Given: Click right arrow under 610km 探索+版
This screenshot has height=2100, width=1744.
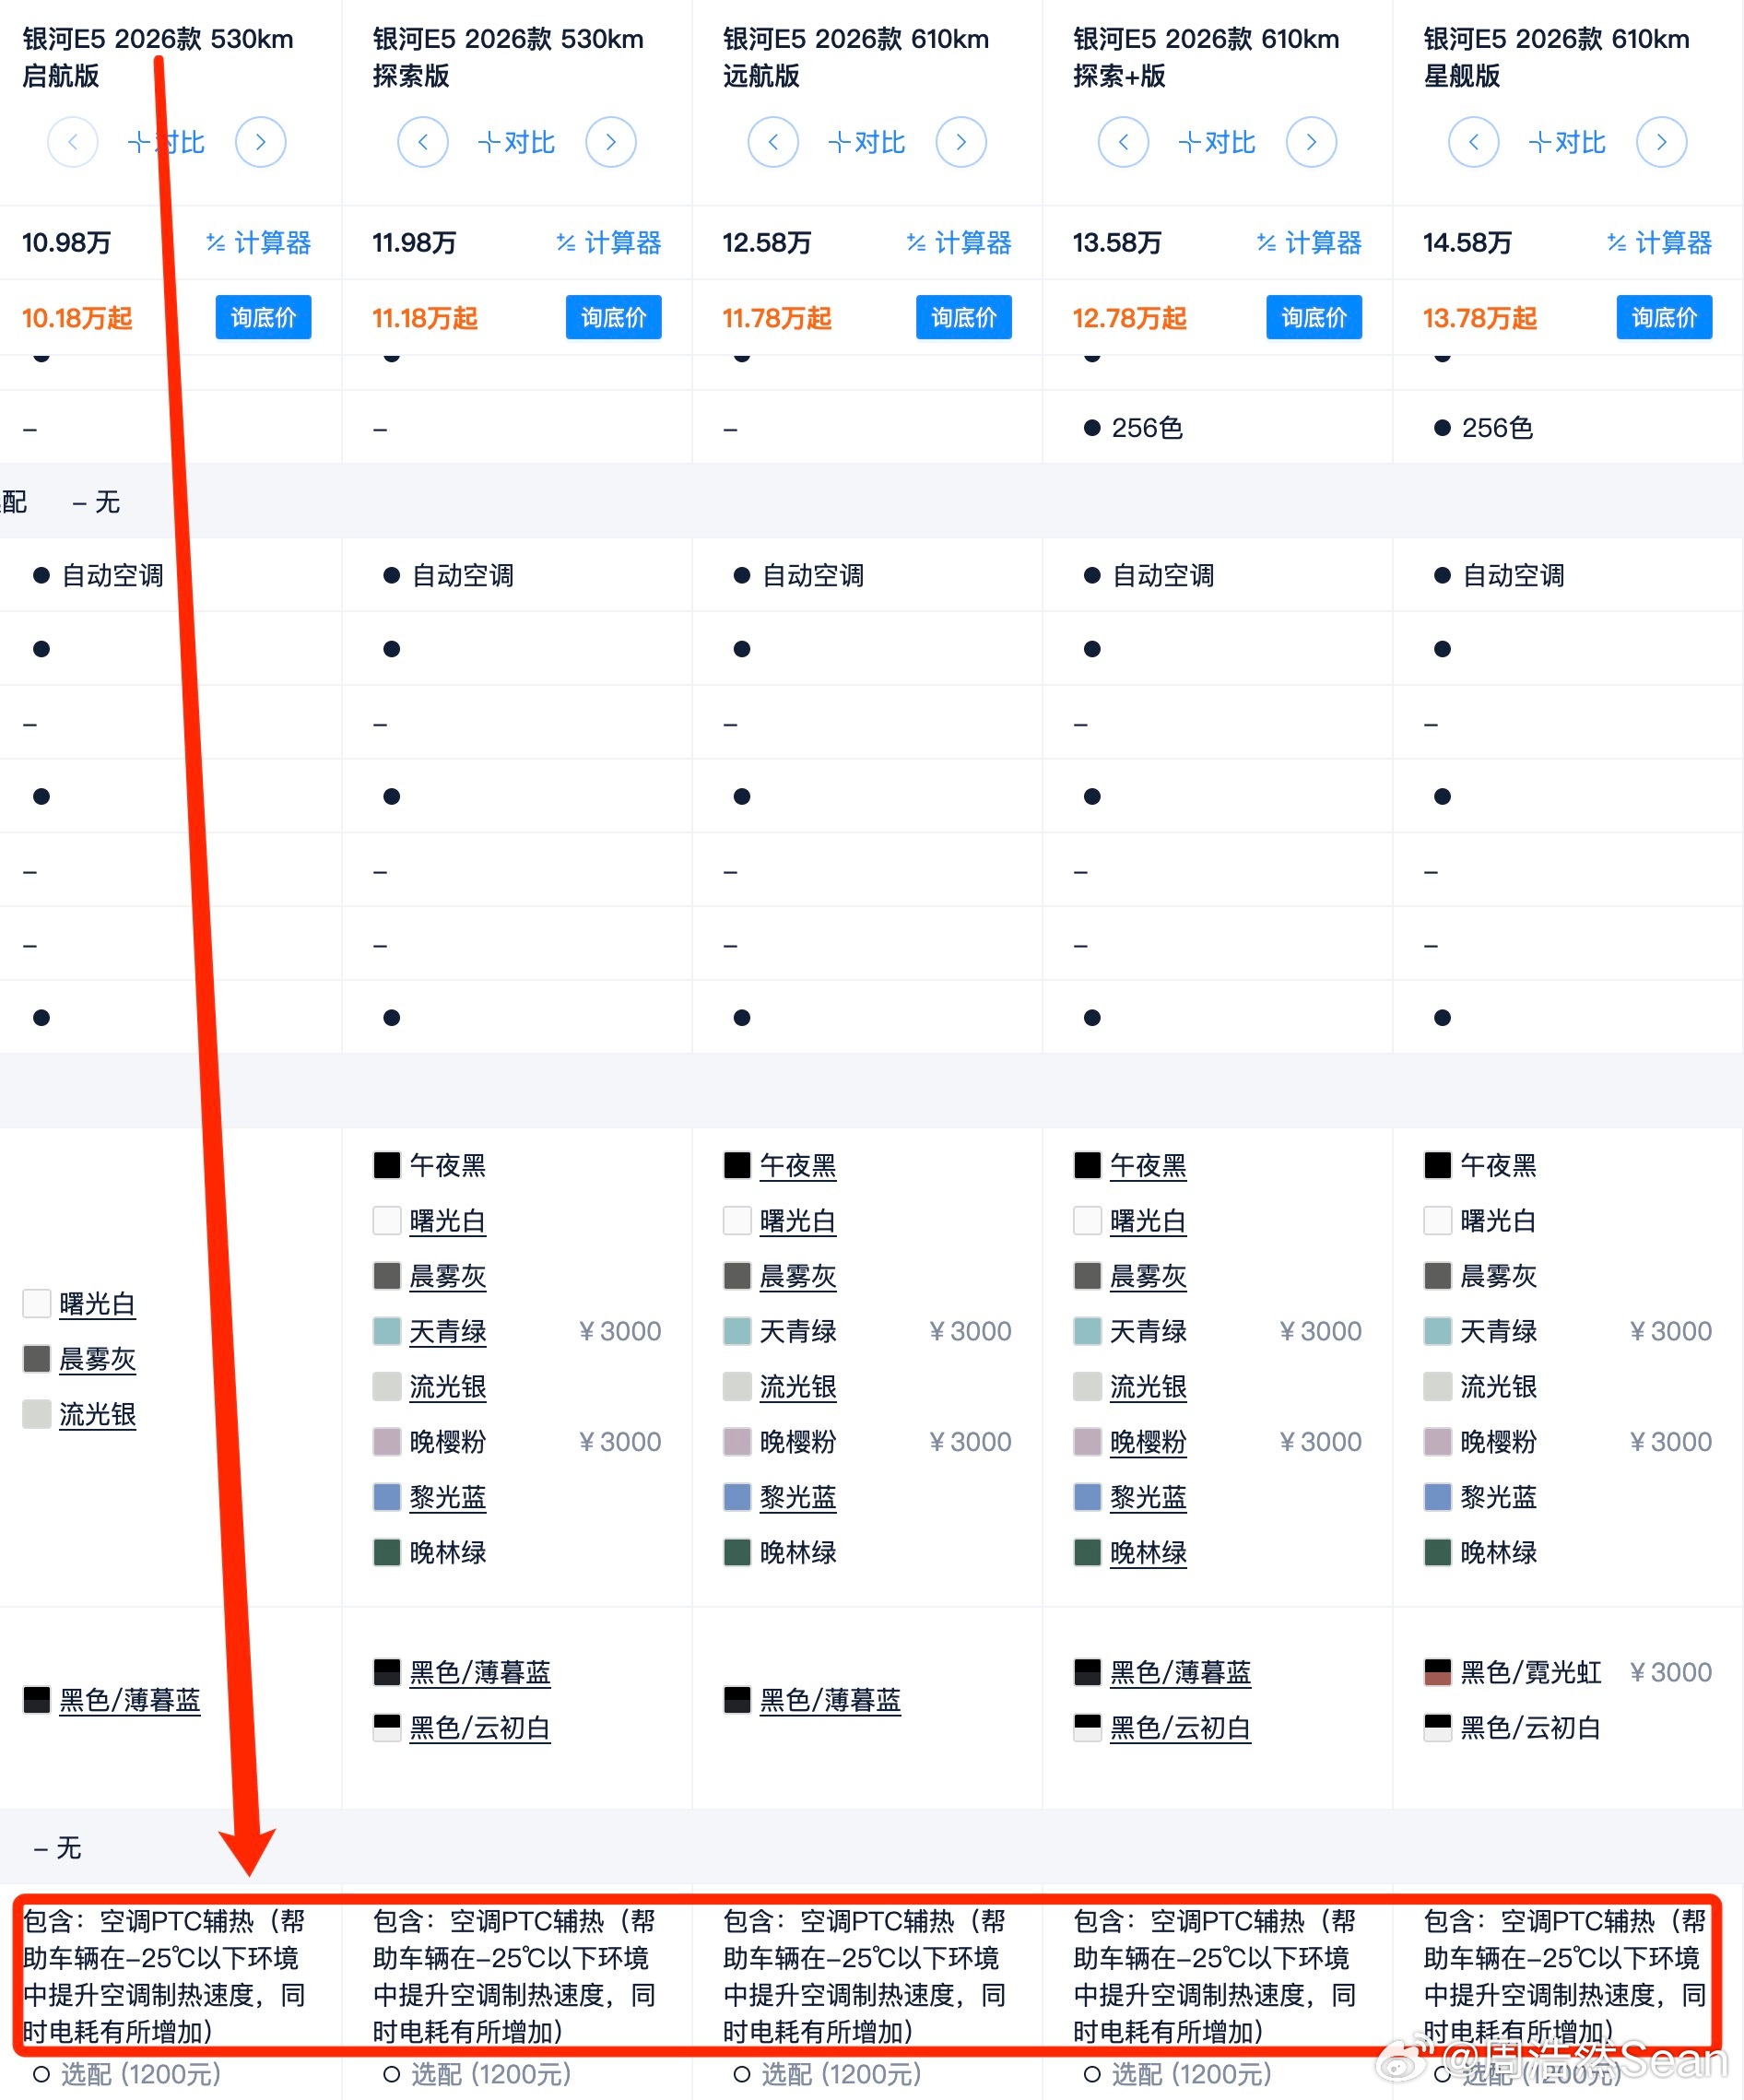Looking at the screenshot, I should click(1311, 142).
